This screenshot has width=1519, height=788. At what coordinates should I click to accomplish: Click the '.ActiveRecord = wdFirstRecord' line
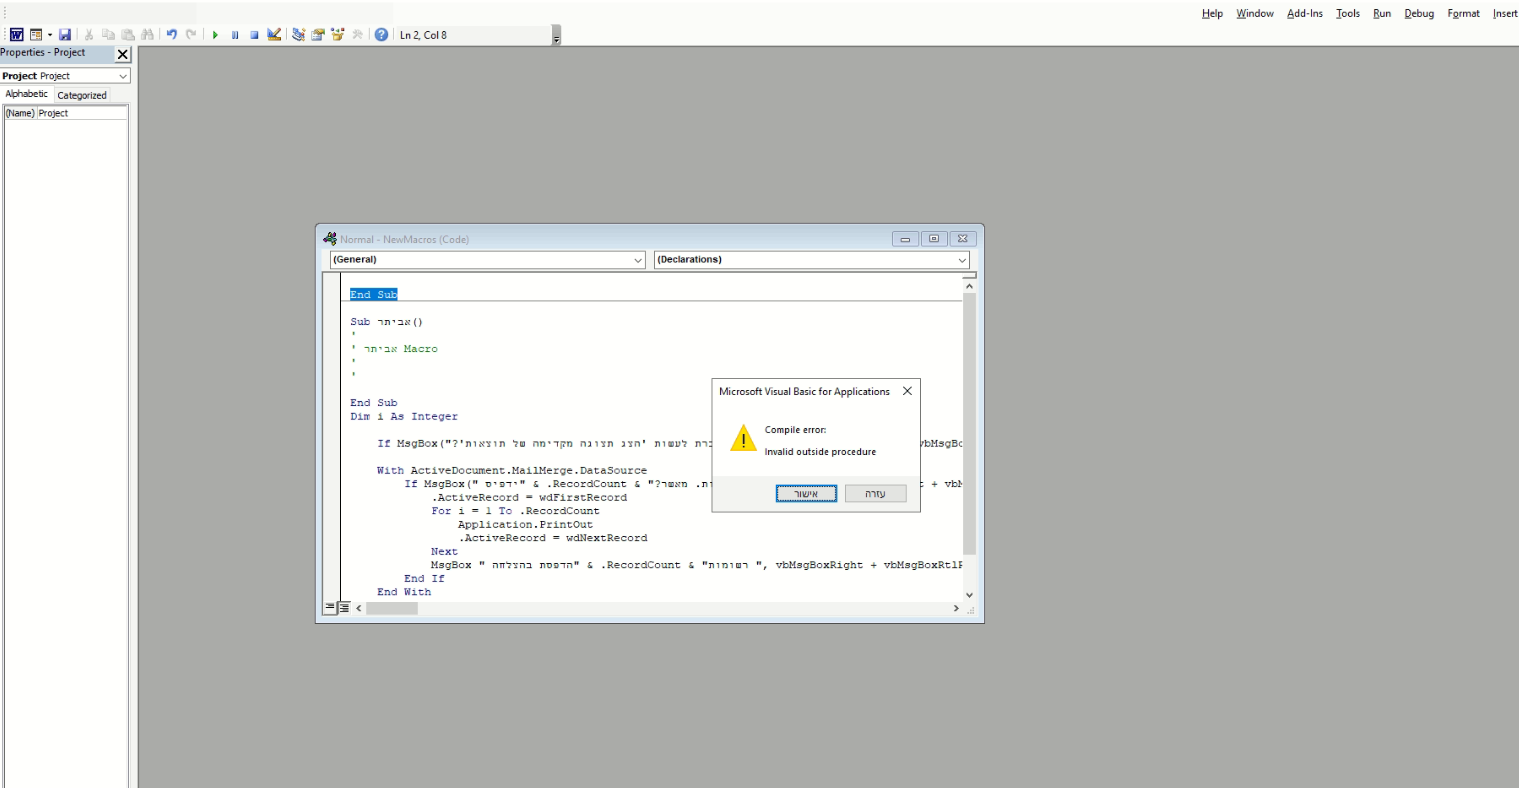tap(529, 498)
